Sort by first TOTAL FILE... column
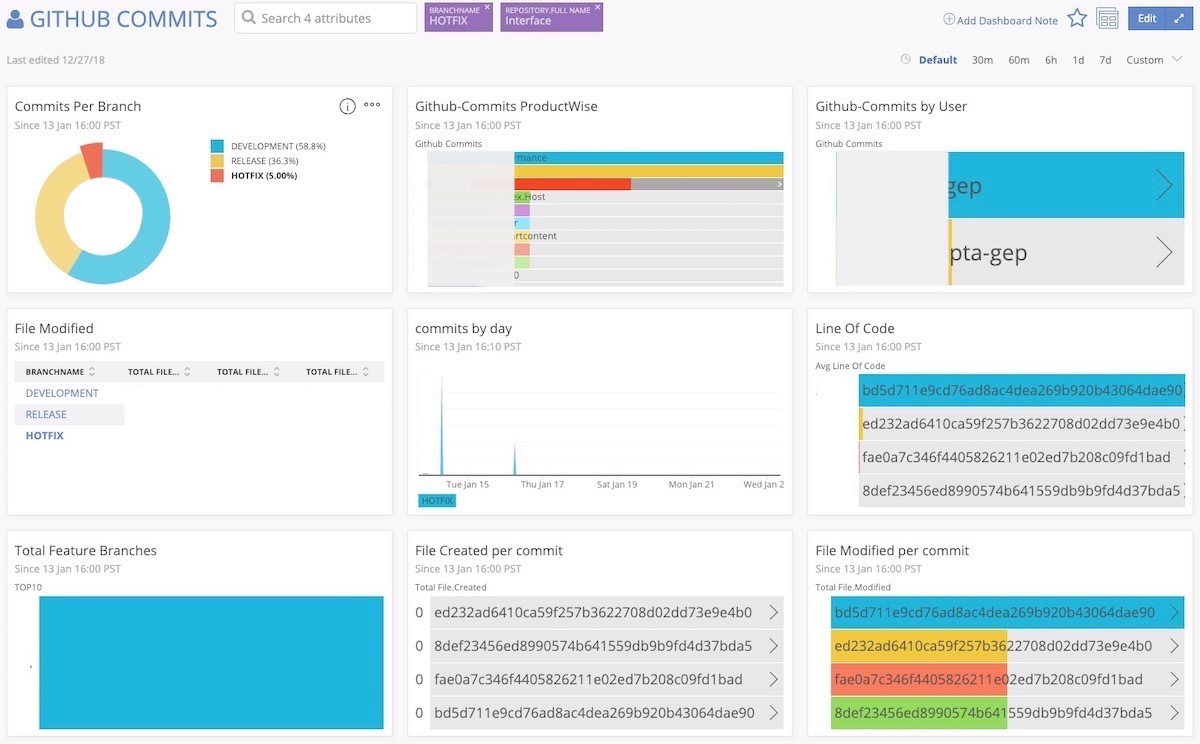 click(160, 372)
